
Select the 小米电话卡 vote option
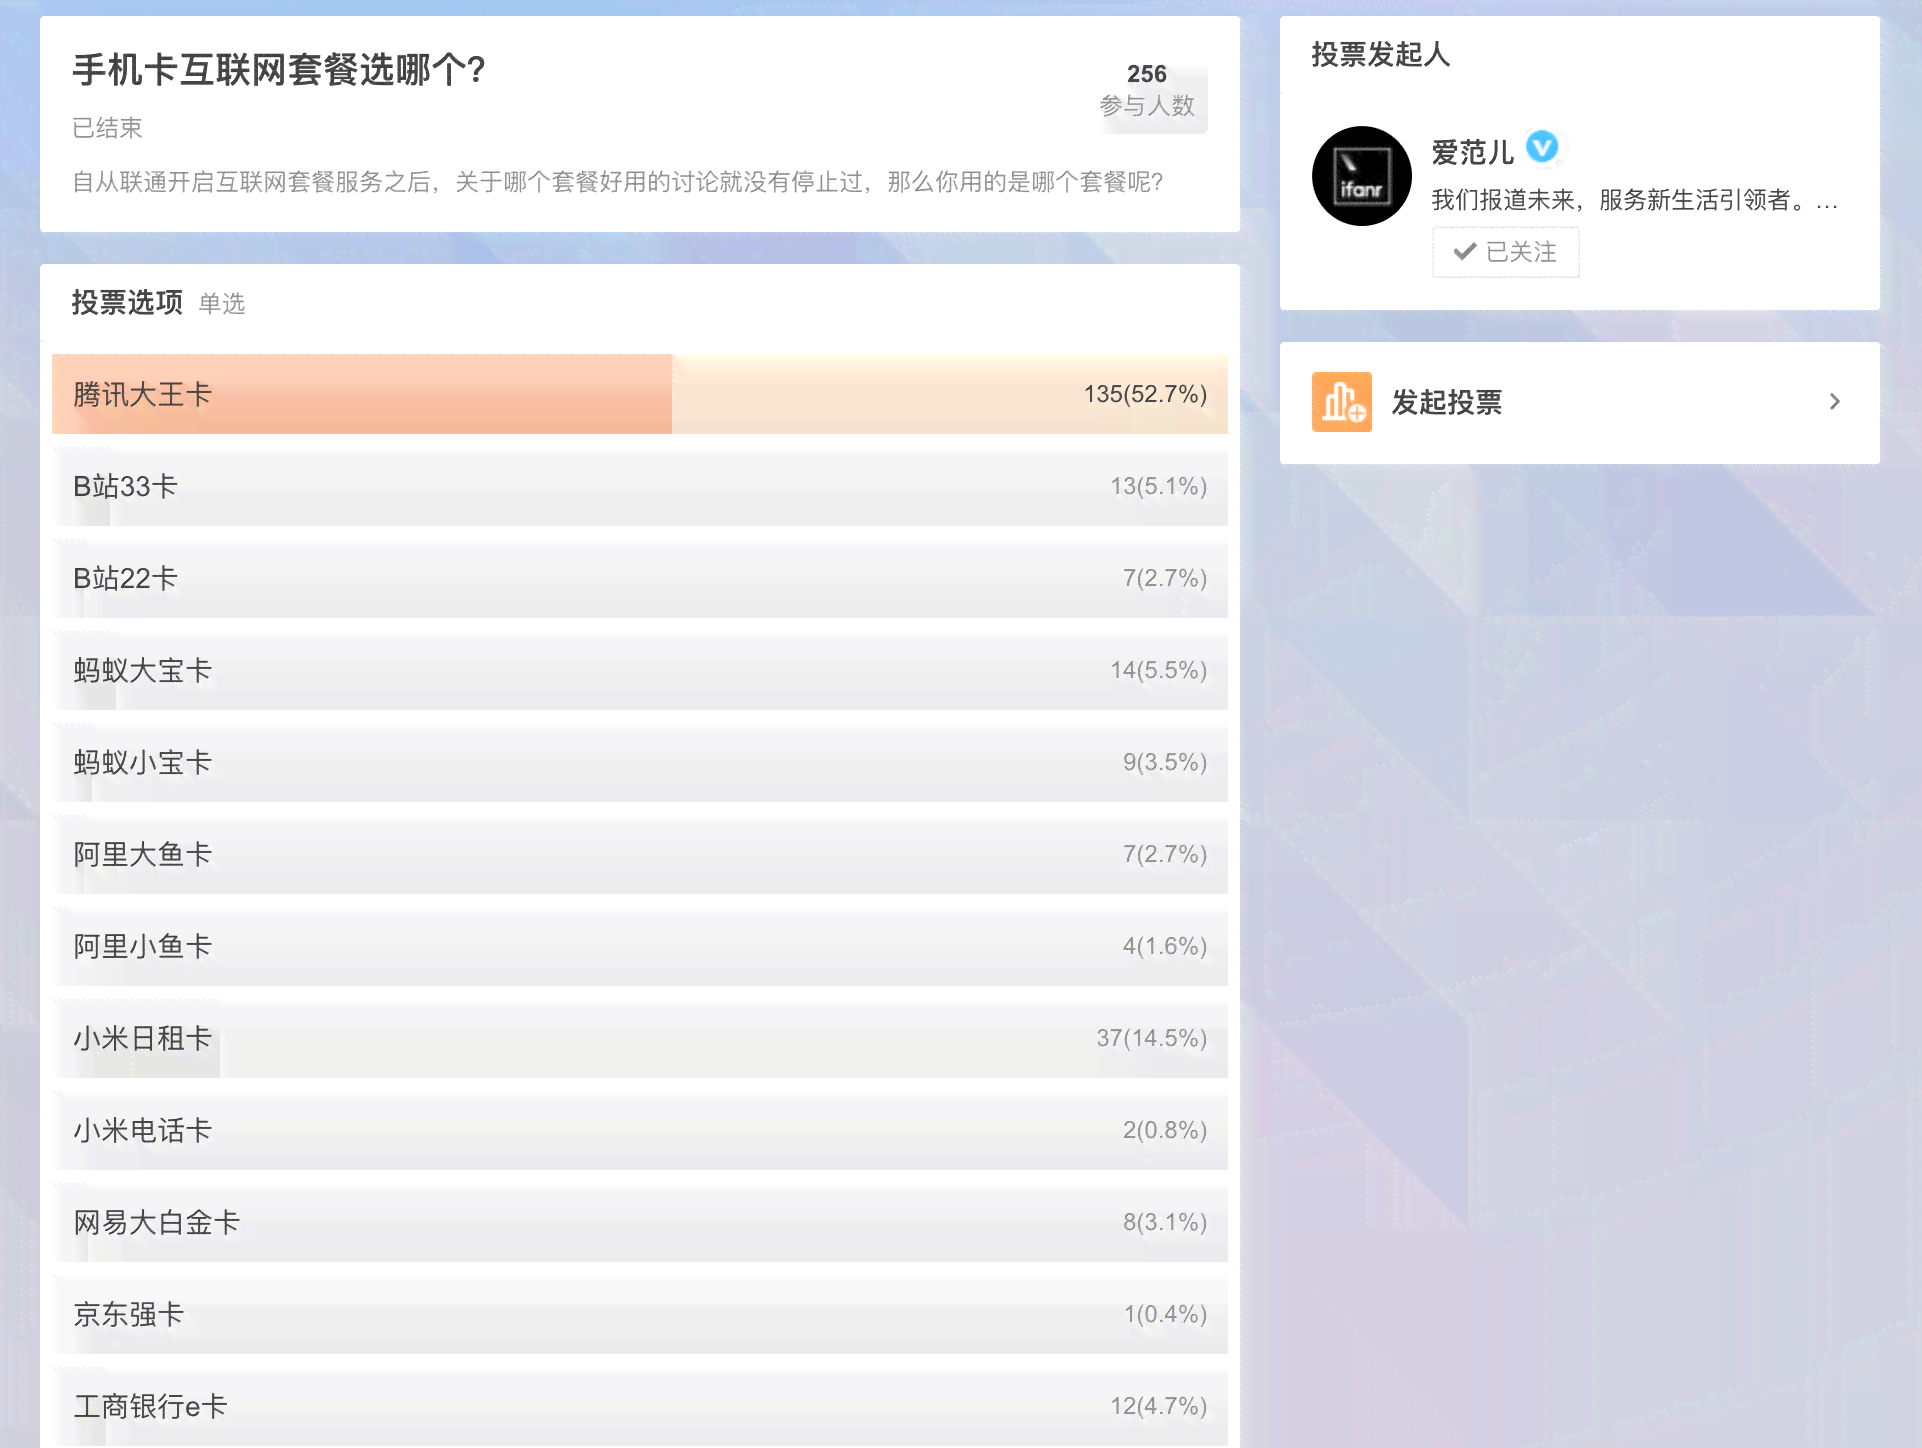coord(640,1130)
